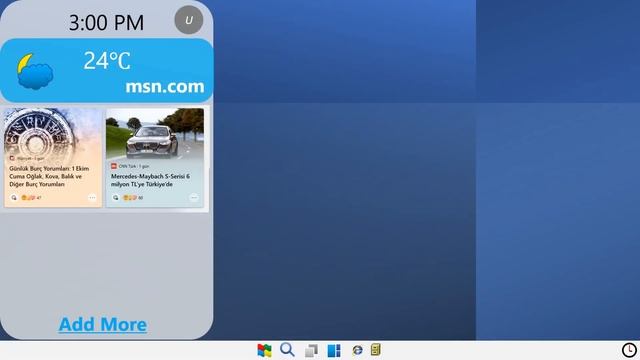This screenshot has height=360, width=640.
Task: Open the file cabinet taskbar icon
Action: (376, 350)
